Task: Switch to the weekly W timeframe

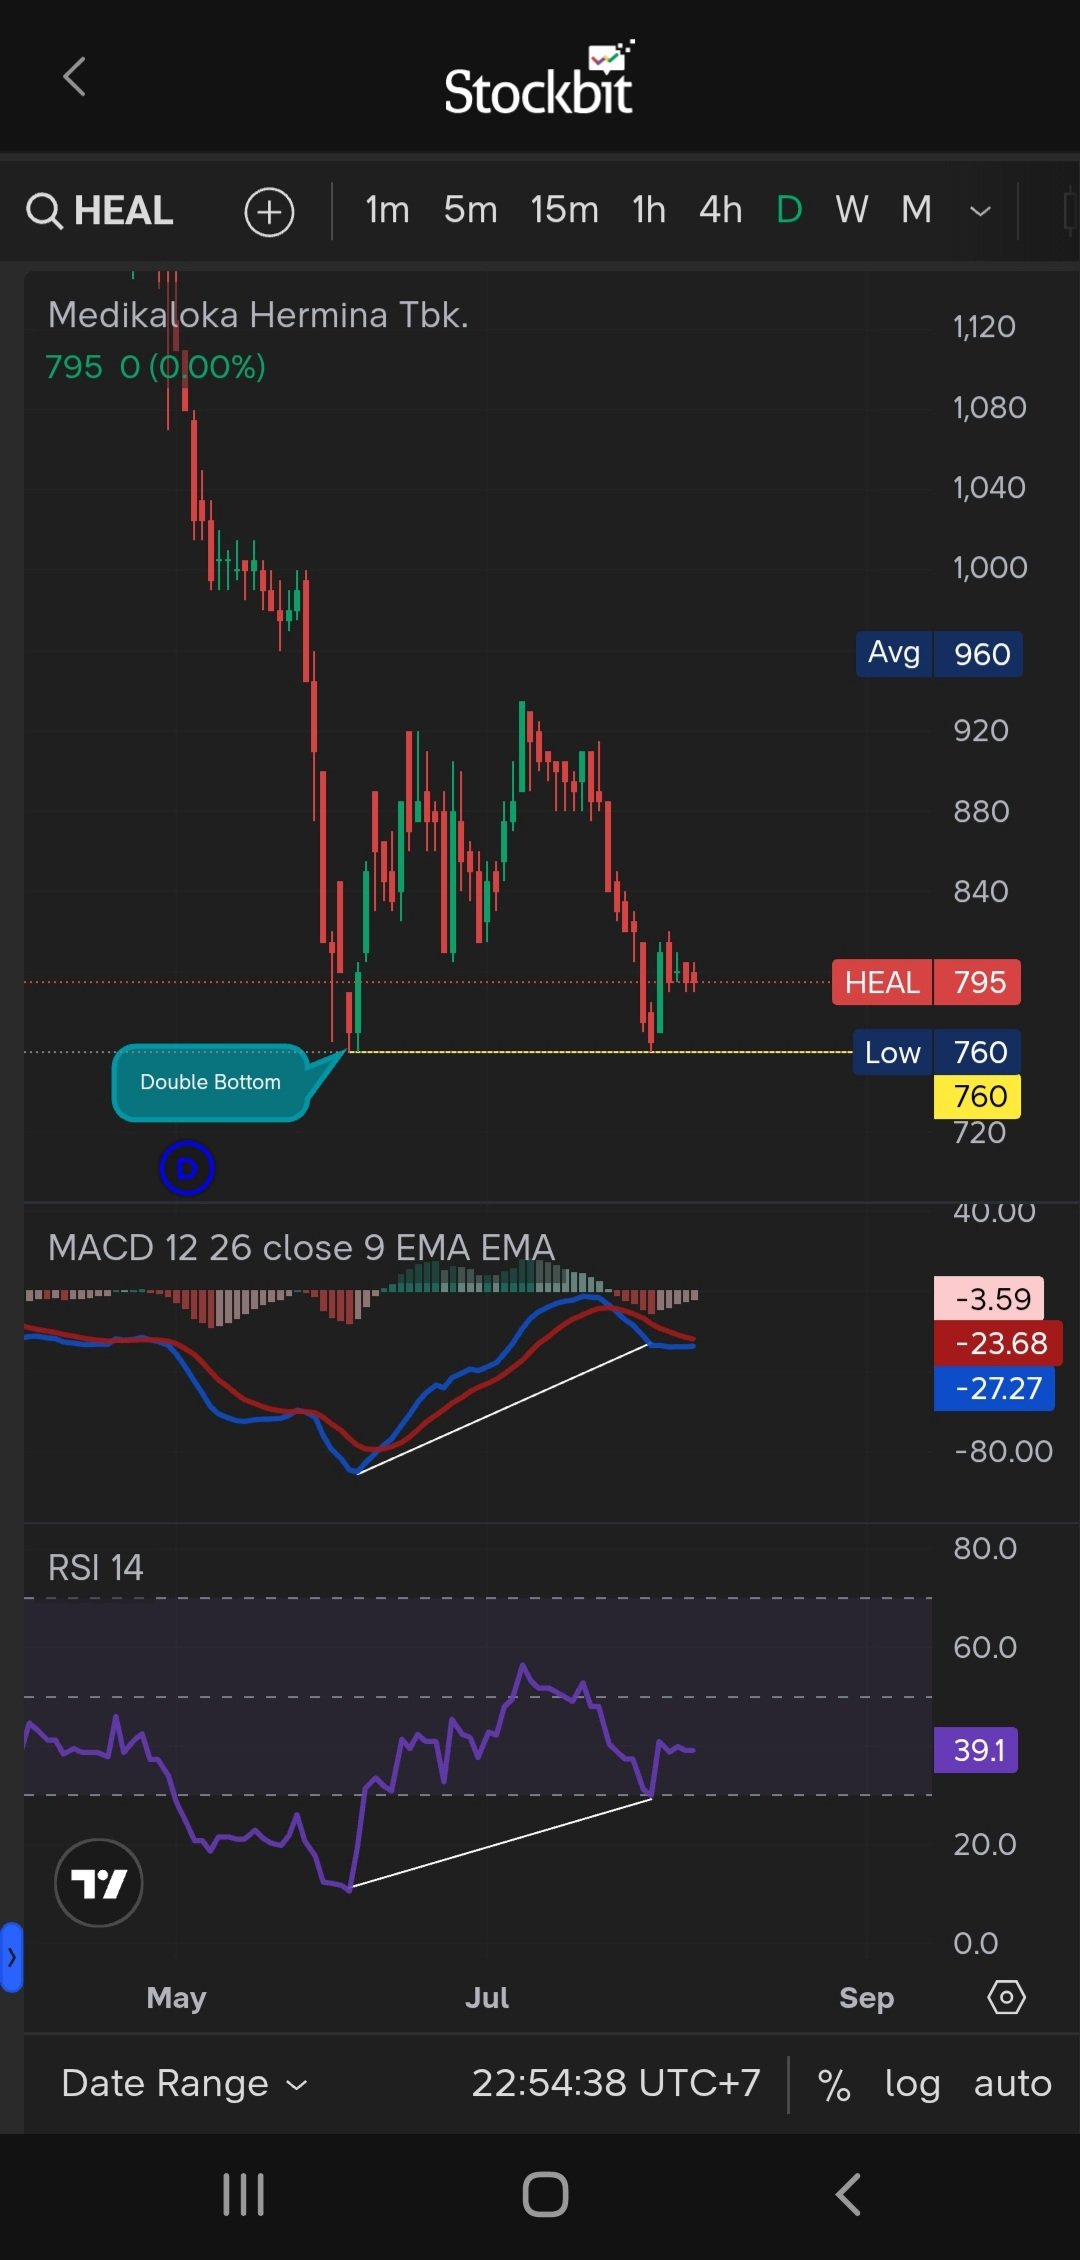Action: [x=851, y=210]
